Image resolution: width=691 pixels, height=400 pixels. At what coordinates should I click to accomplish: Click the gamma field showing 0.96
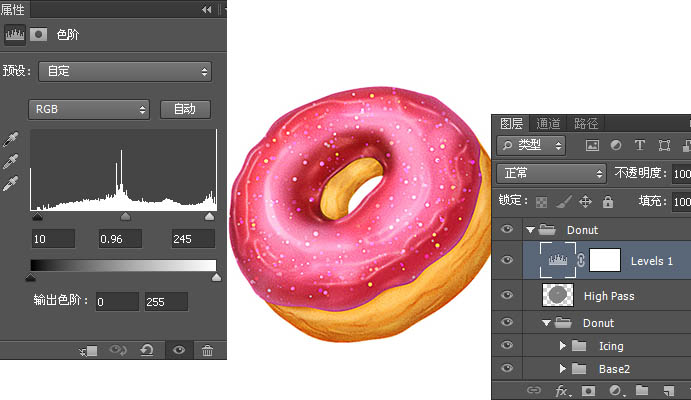click(120, 239)
